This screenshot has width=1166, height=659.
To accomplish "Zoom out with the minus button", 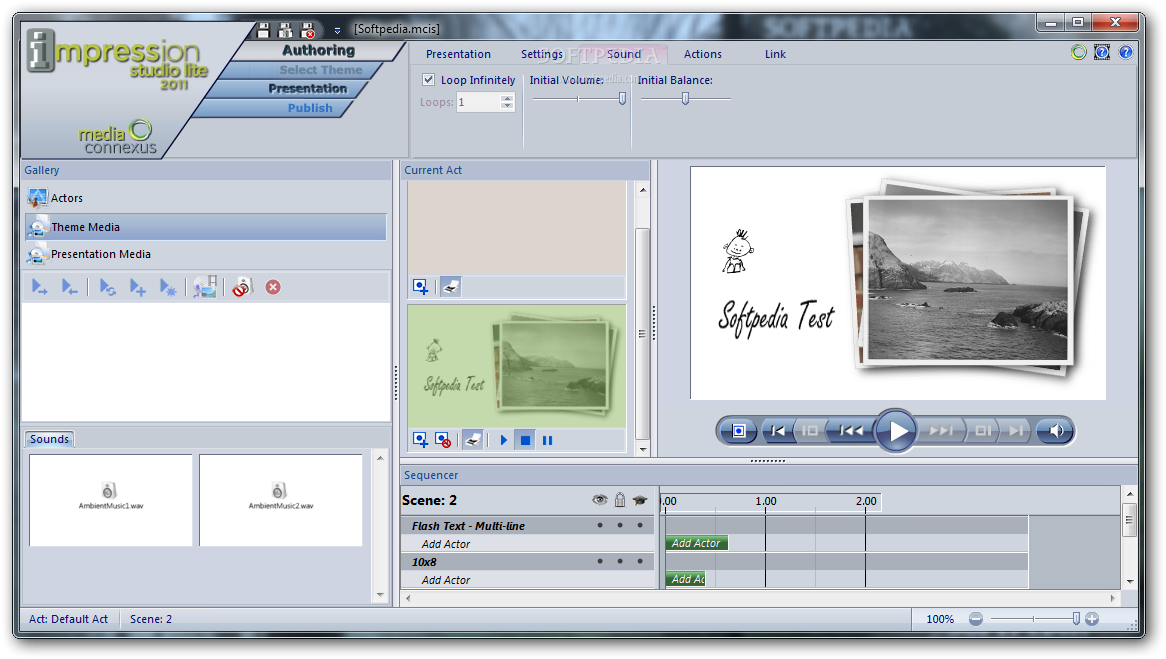I will [x=976, y=619].
